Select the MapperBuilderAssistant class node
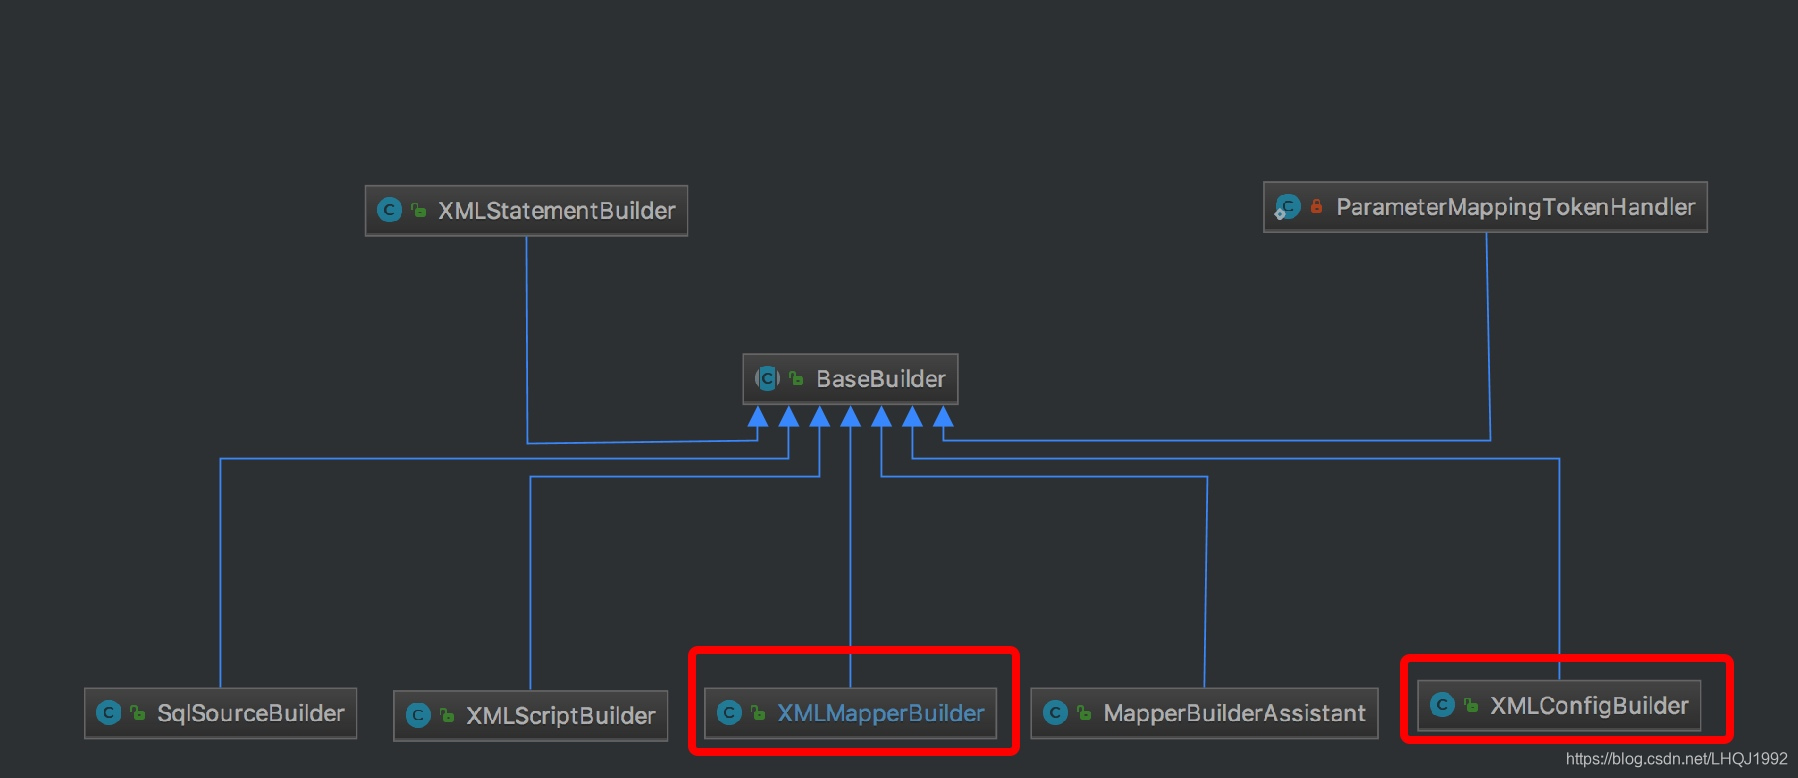 1204,713
